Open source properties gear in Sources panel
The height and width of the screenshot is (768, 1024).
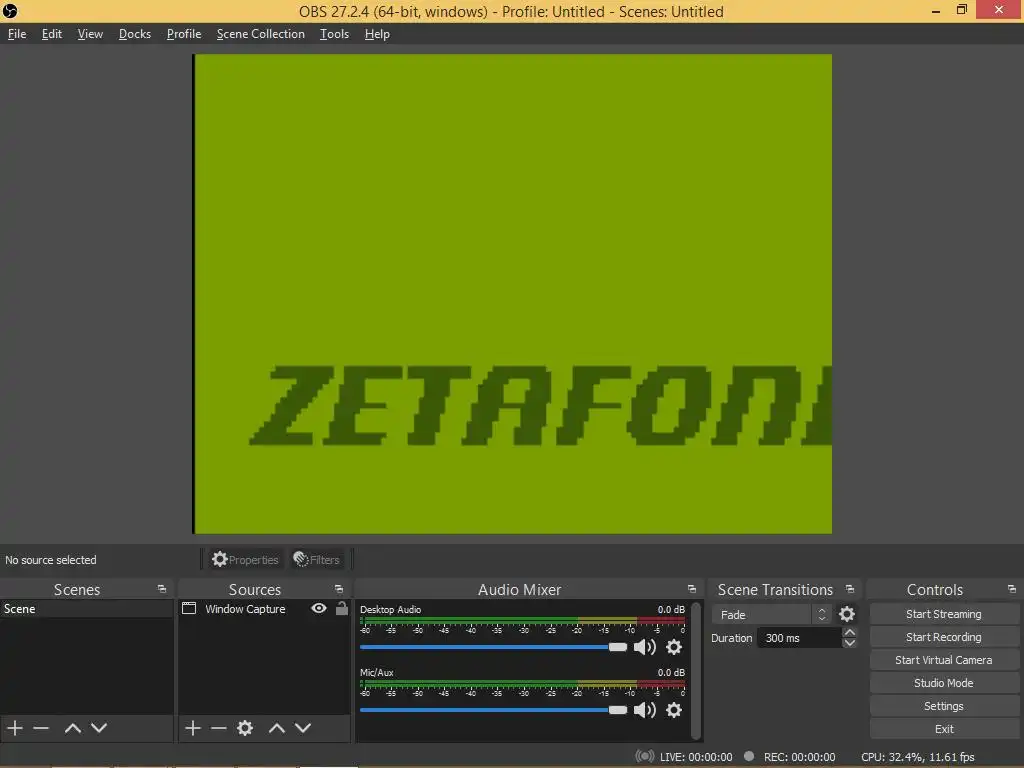(245, 728)
